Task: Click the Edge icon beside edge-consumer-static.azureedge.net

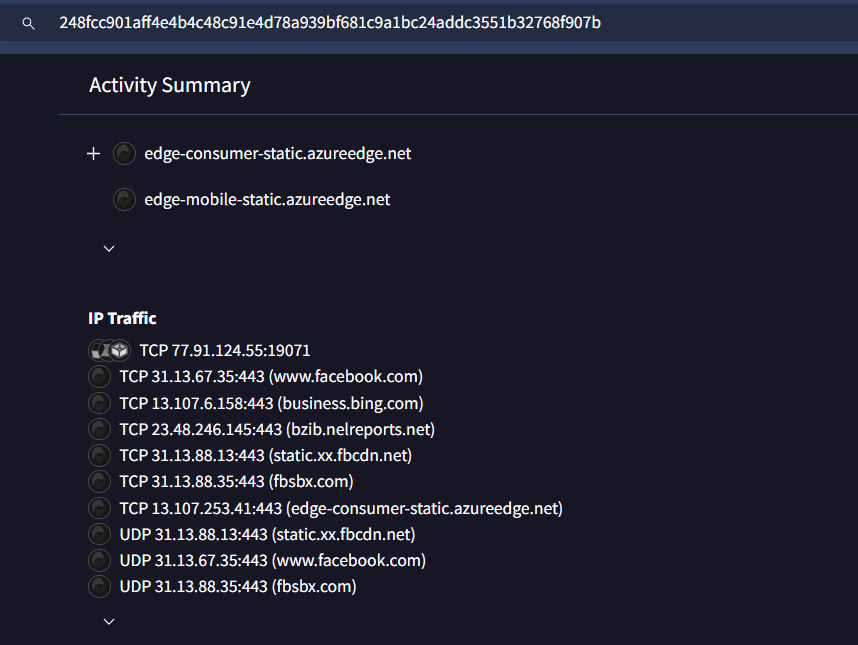Action: [124, 154]
